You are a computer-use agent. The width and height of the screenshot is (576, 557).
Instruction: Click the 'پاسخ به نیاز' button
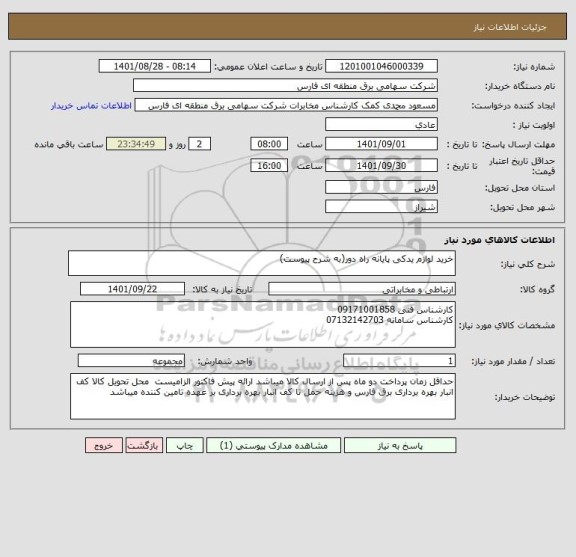coord(400,445)
